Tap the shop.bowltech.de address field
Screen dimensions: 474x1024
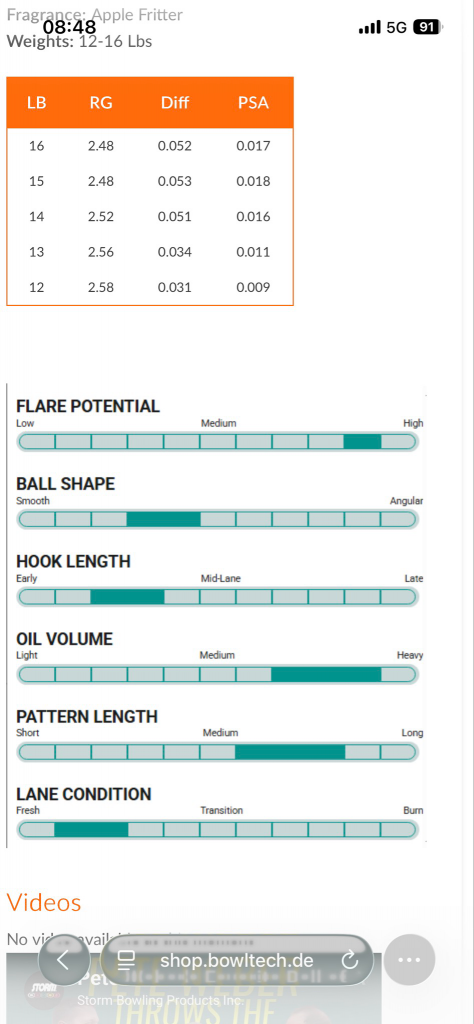click(x=236, y=960)
